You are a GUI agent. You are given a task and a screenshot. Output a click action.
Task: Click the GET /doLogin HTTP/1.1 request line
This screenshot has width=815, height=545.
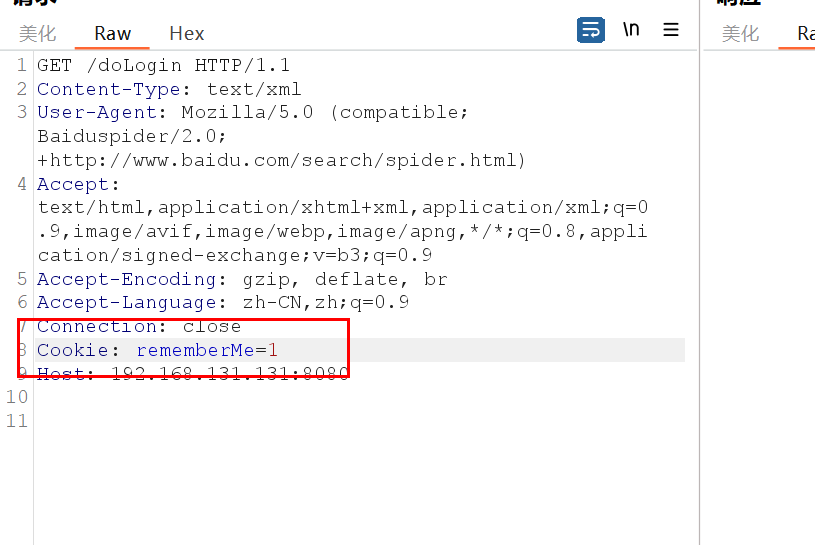tap(163, 65)
